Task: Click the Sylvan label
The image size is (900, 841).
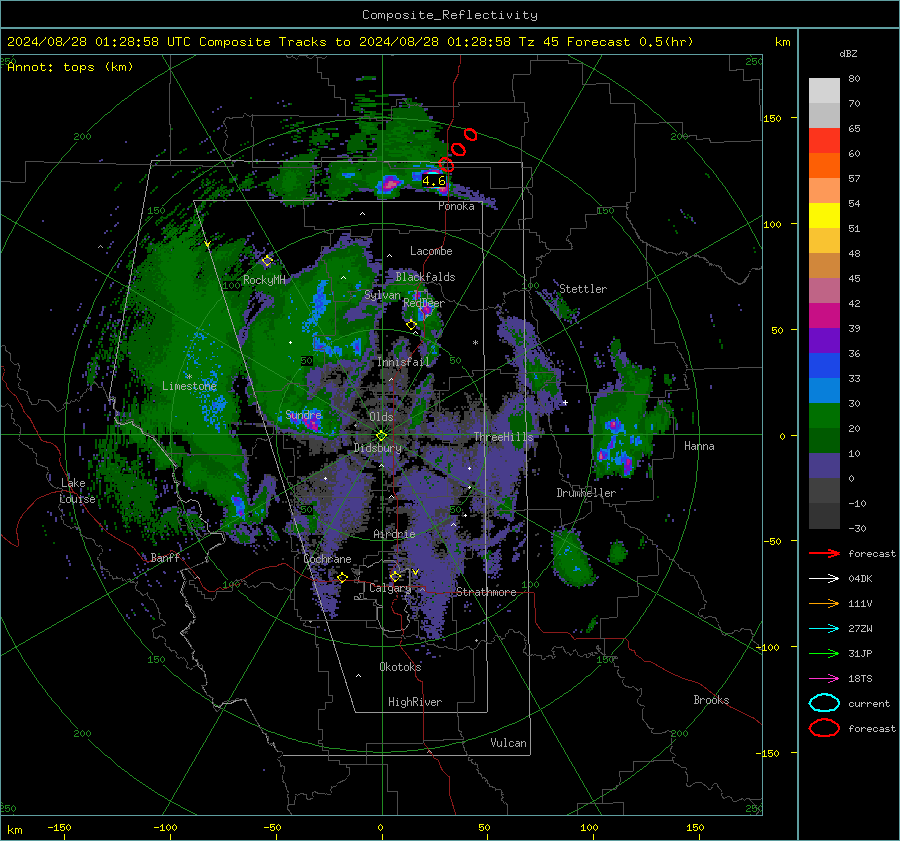Action: [x=382, y=295]
